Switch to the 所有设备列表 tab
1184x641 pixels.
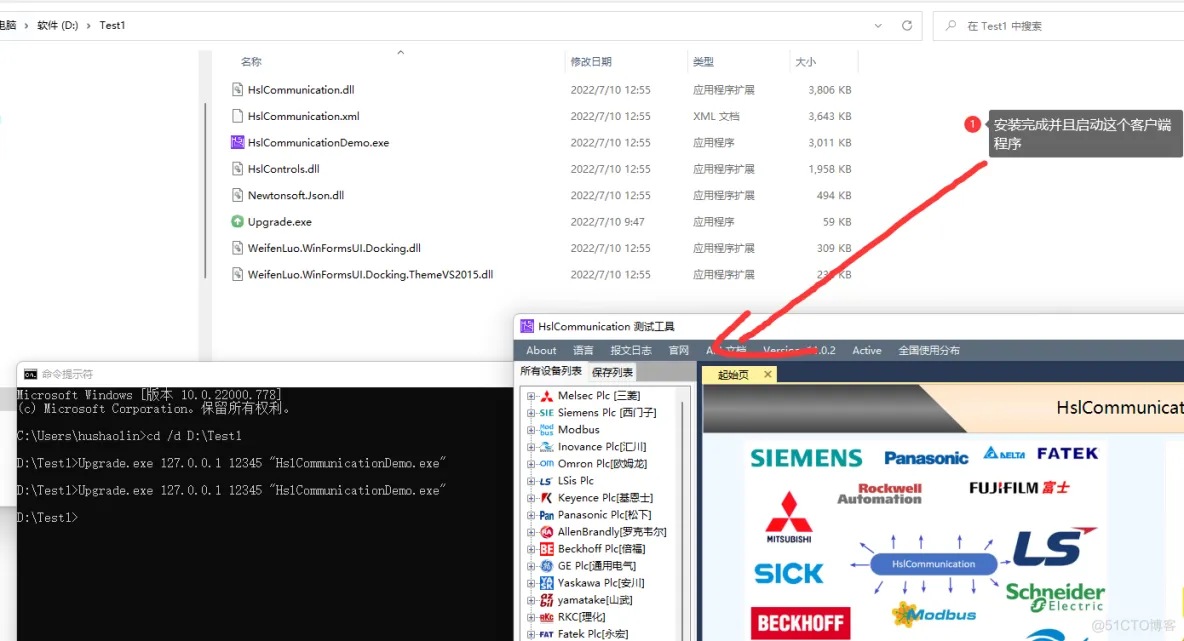point(550,371)
